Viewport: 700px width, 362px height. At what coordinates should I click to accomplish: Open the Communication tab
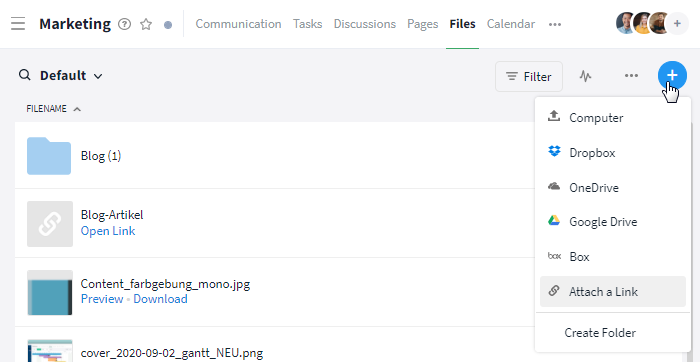coord(238,24)
